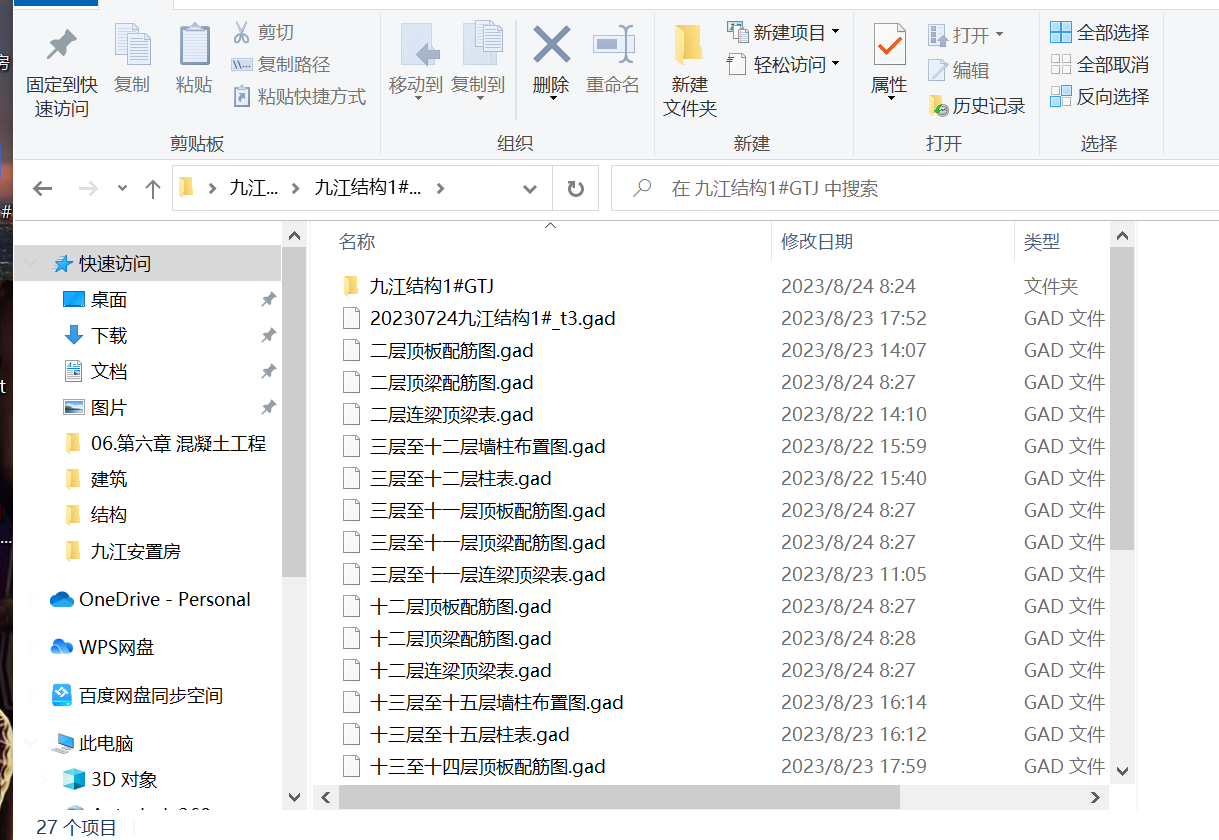Click the file list scroll-right arrow
This screenshot has height=840, width=1219.
tap(1097, 797)
